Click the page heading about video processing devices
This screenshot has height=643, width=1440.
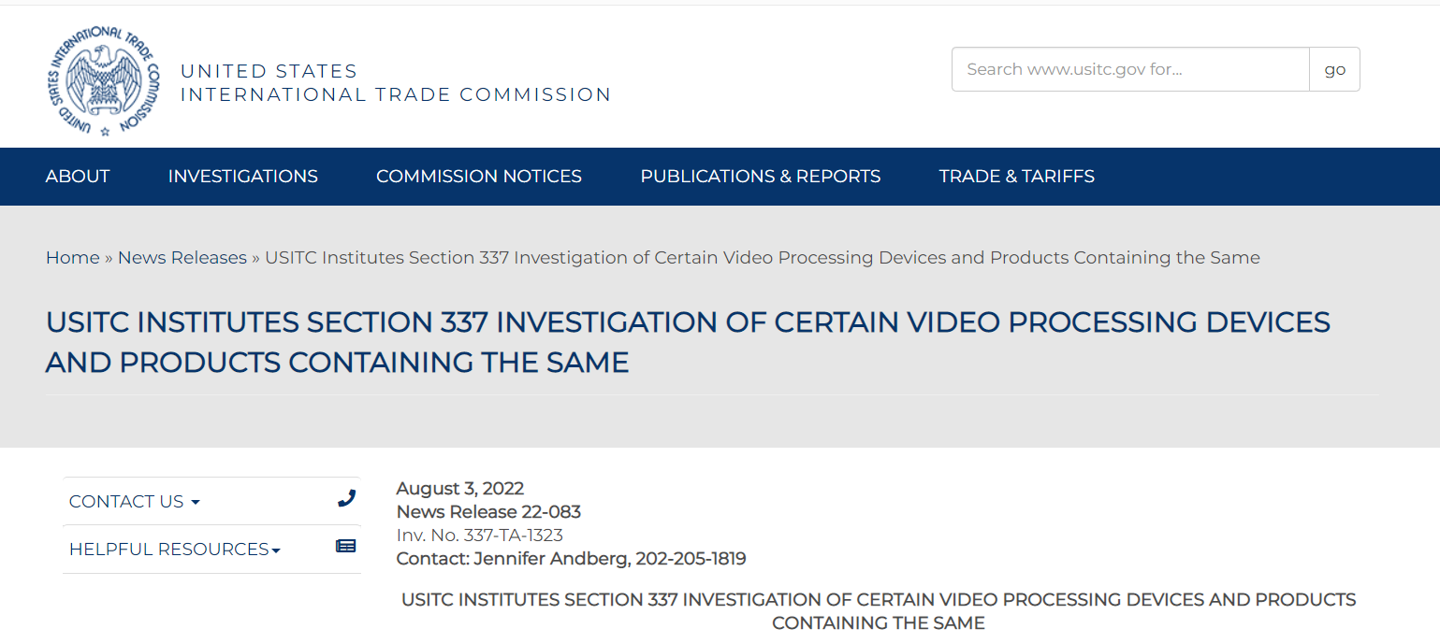click(x=688, y=342)
